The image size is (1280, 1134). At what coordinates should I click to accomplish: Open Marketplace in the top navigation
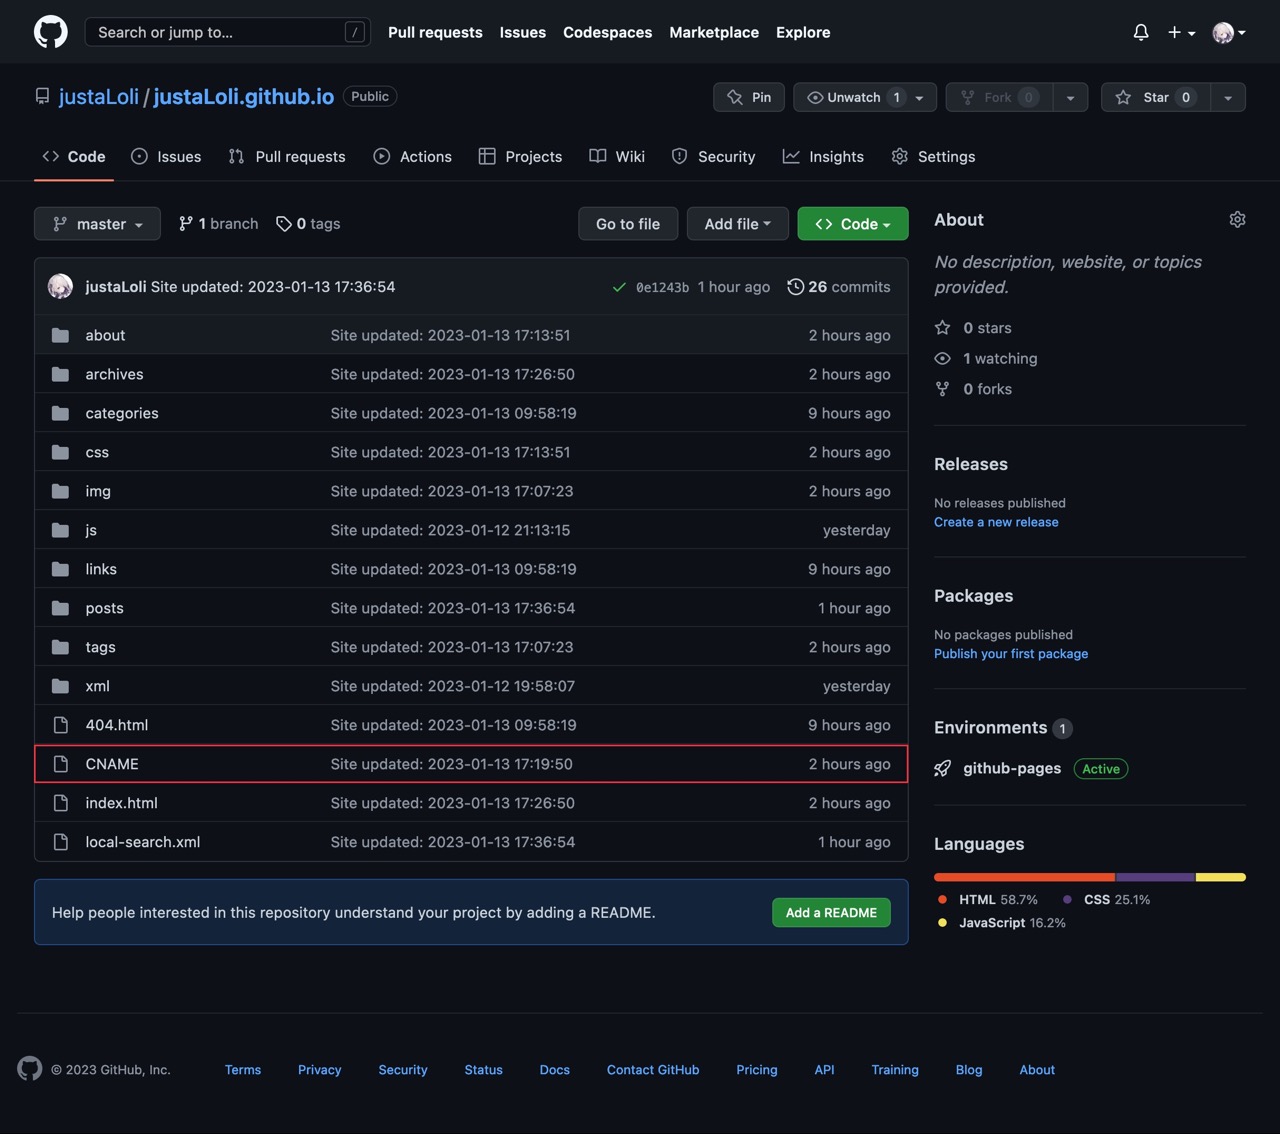[714, 32]
